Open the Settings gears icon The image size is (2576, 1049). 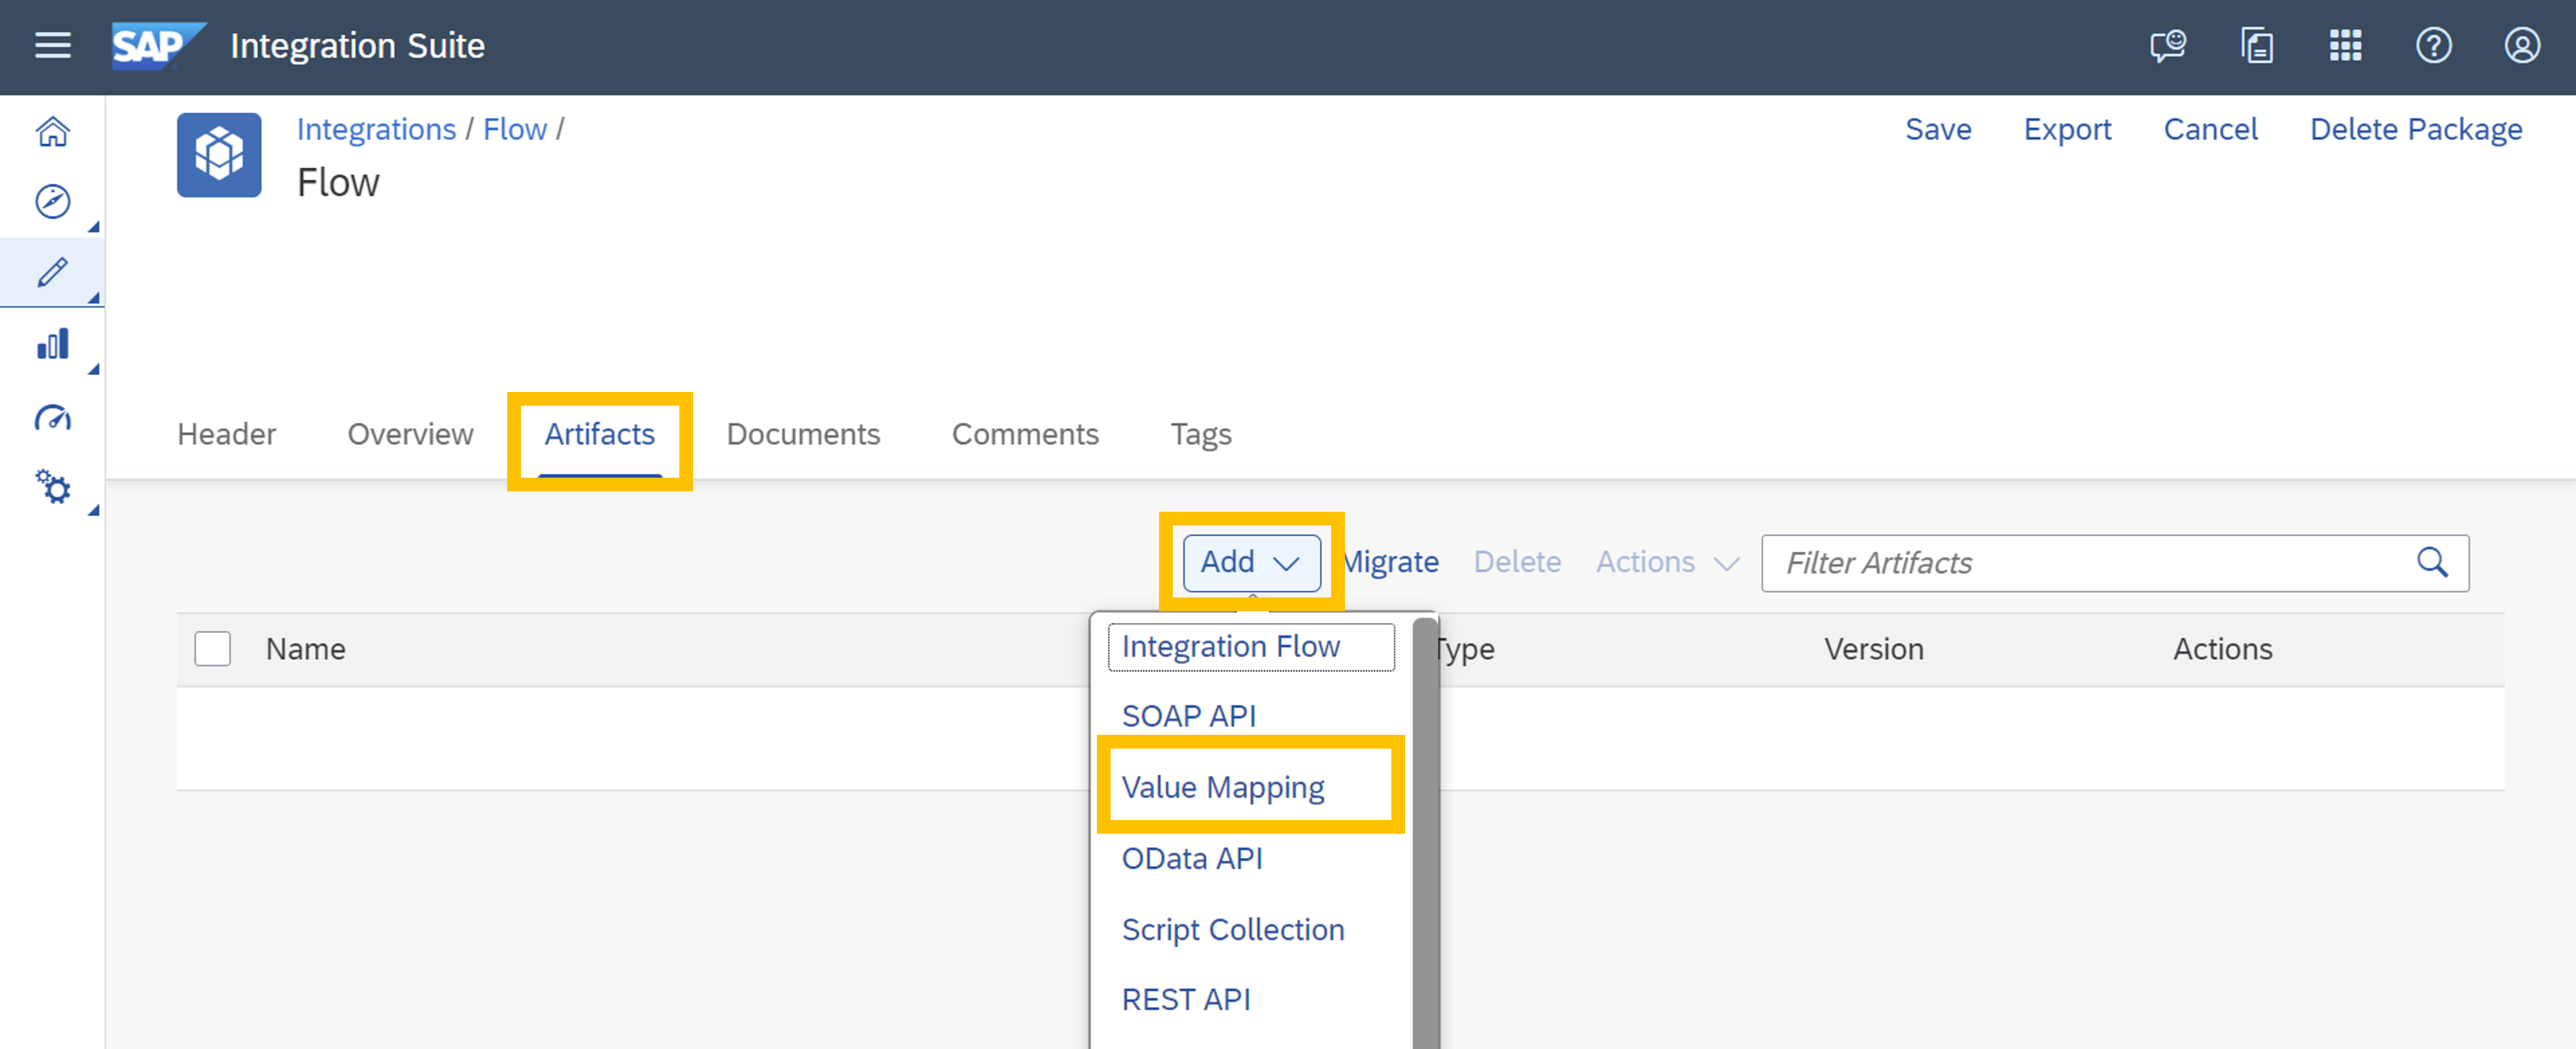point(52,487)
